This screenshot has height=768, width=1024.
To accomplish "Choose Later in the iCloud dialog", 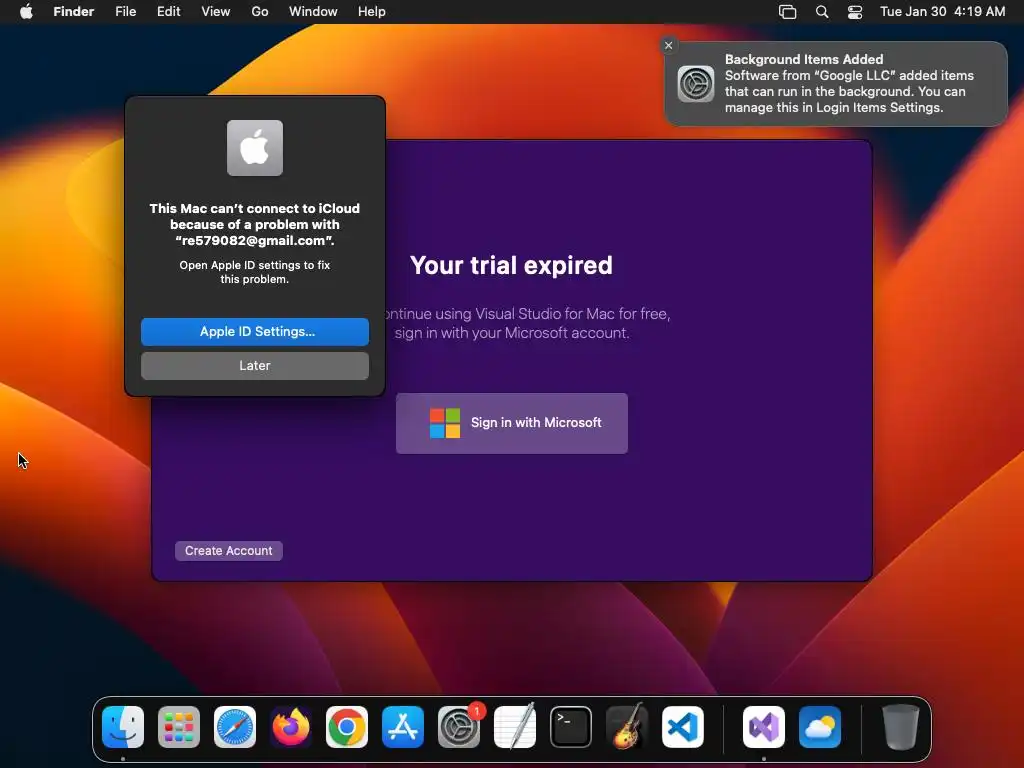I will 255,366.
